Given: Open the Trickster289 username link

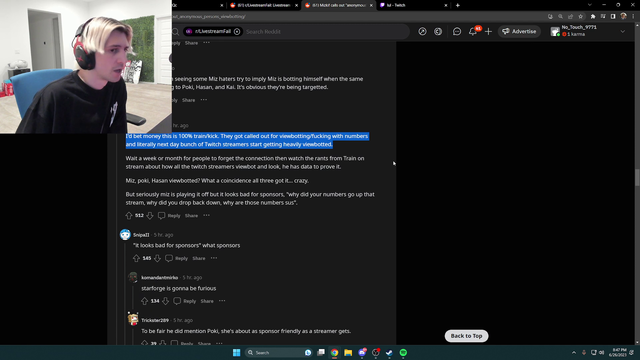Looking at the screenshot, I should [x=155, y=320].
